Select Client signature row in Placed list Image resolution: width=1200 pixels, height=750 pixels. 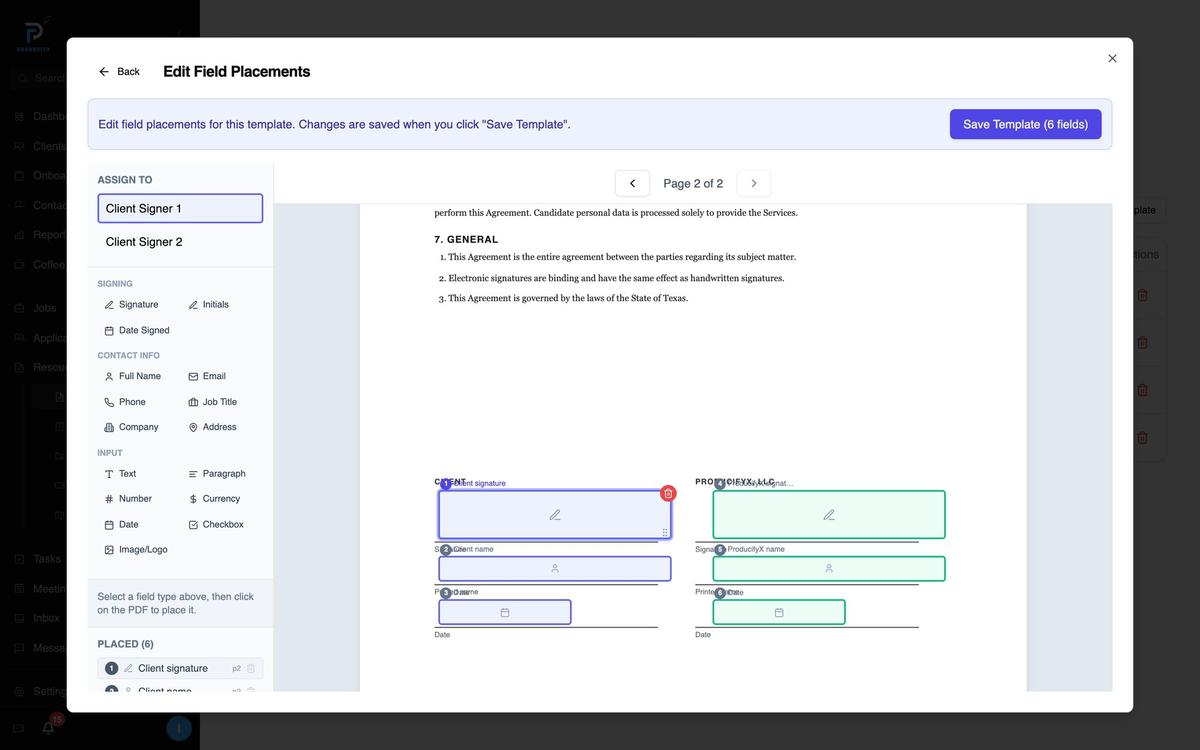180,668
